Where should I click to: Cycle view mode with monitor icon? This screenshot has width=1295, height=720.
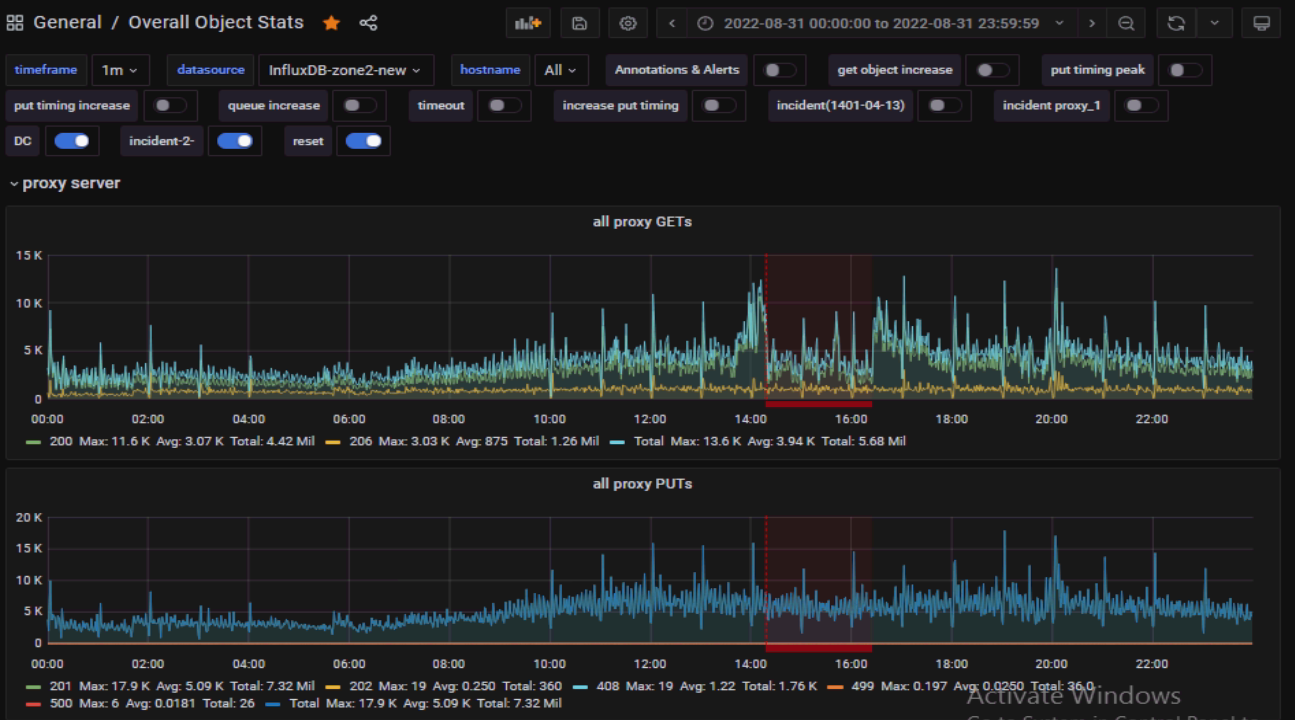click(x=1261, y=23)
